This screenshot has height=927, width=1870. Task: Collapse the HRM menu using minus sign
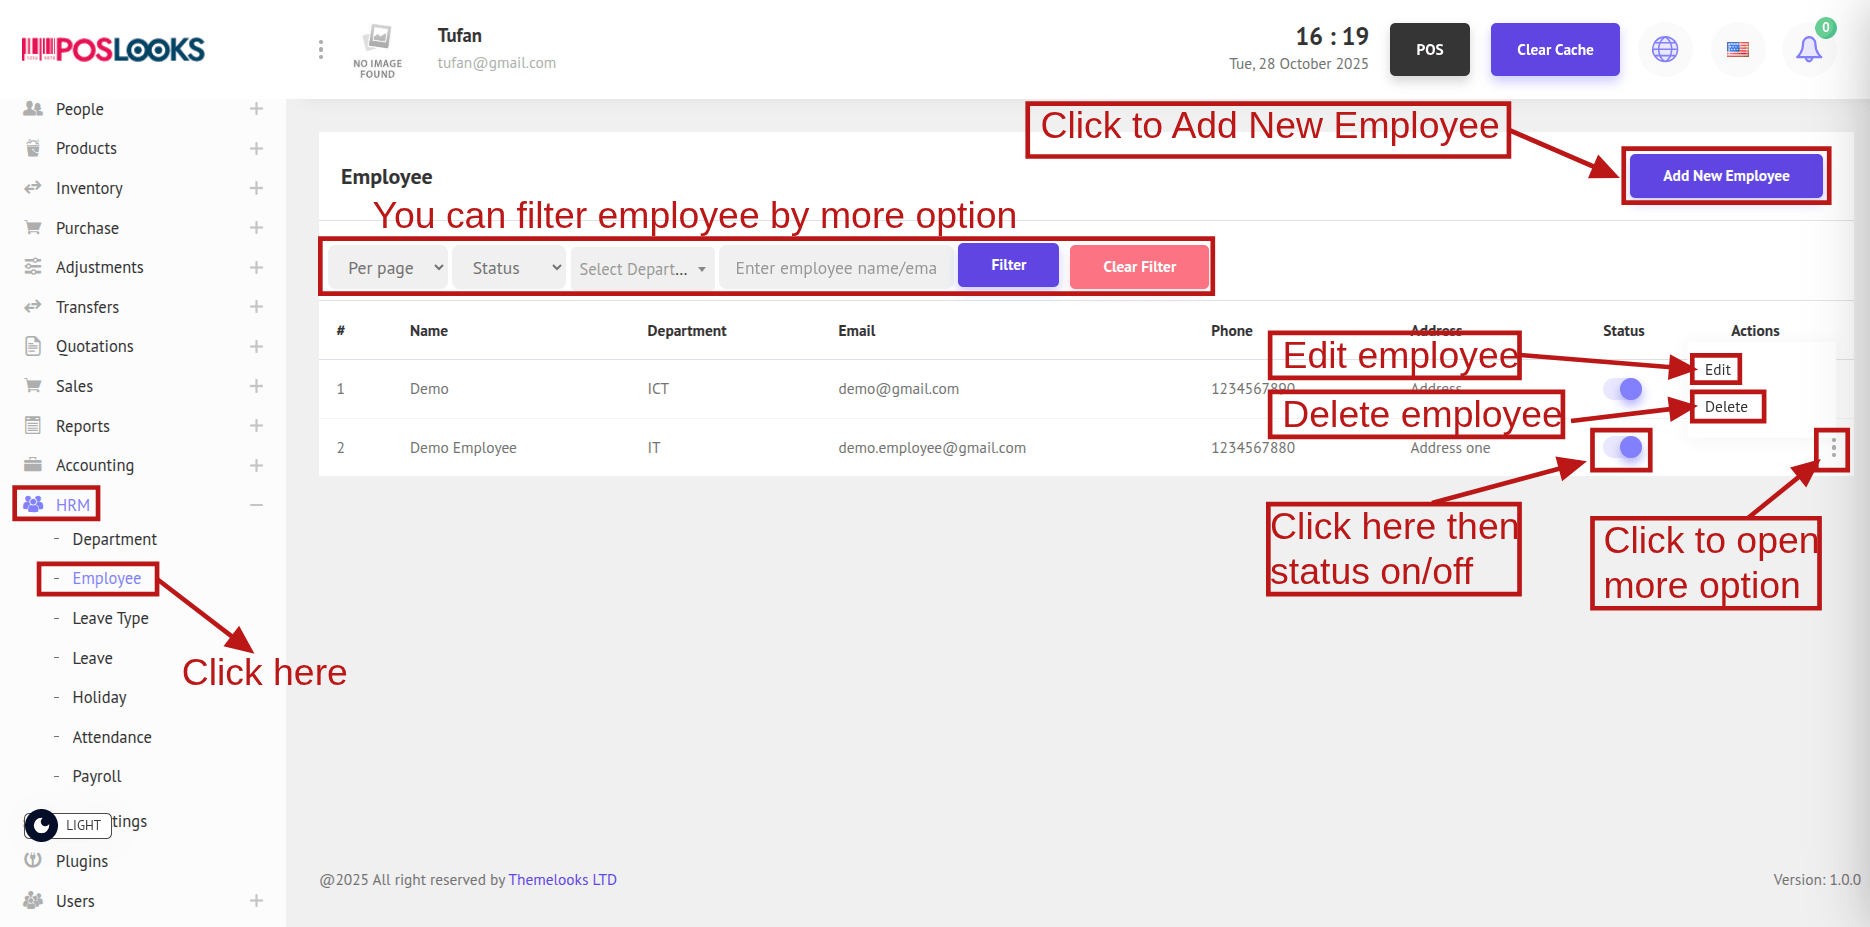tap(256, 505)
